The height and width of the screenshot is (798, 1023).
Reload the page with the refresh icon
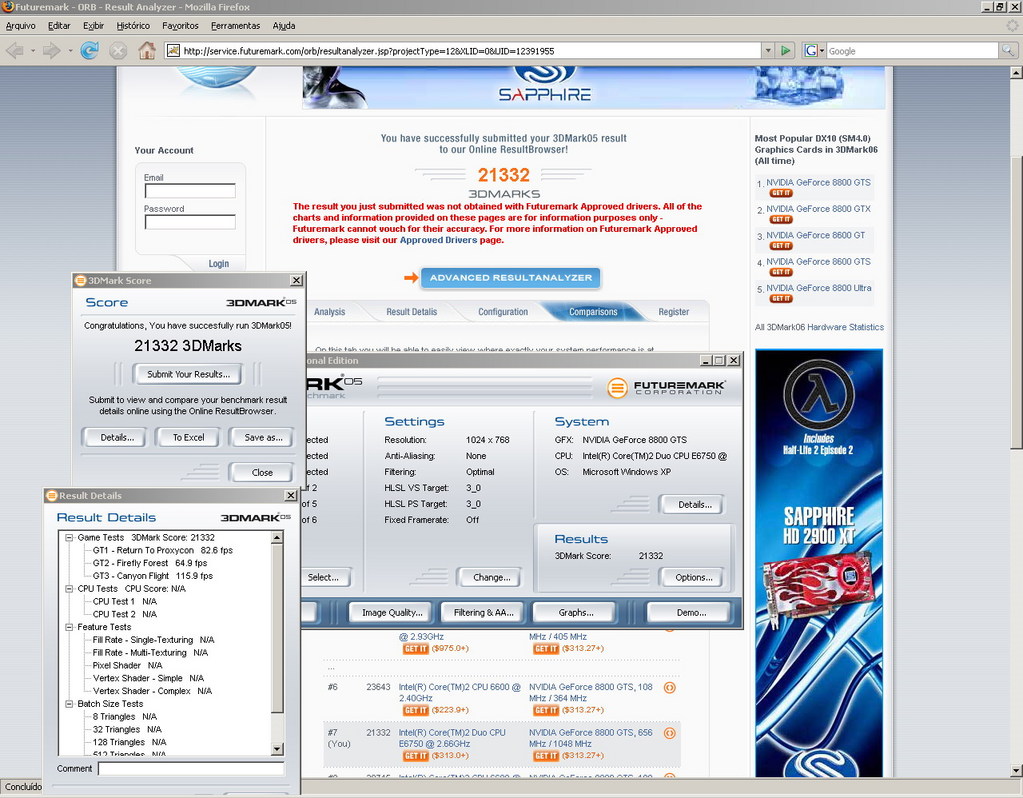[89, 50]
